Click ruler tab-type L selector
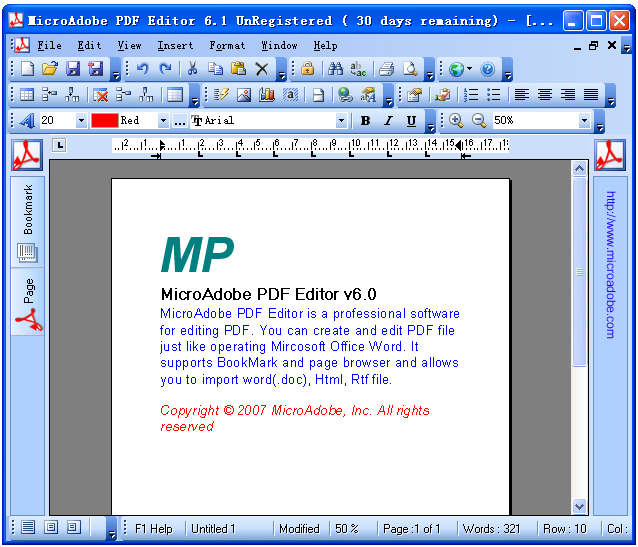Screen dimensions: 638x547 click(x=59, y=145)
